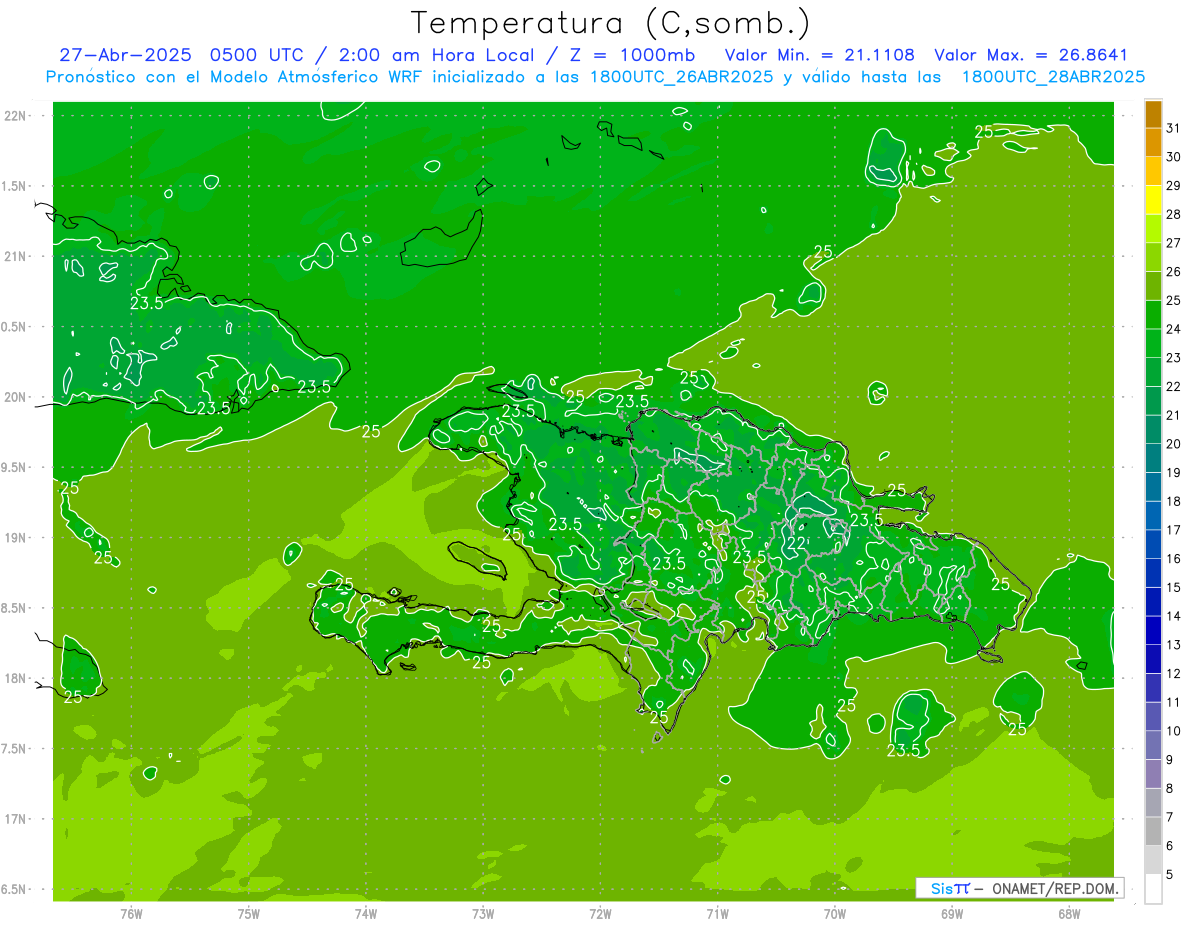Viewport: 1200px width, 927px height.
Task: Pick the dark blue swatch between 13 and 14
Action: point(1153,630)
